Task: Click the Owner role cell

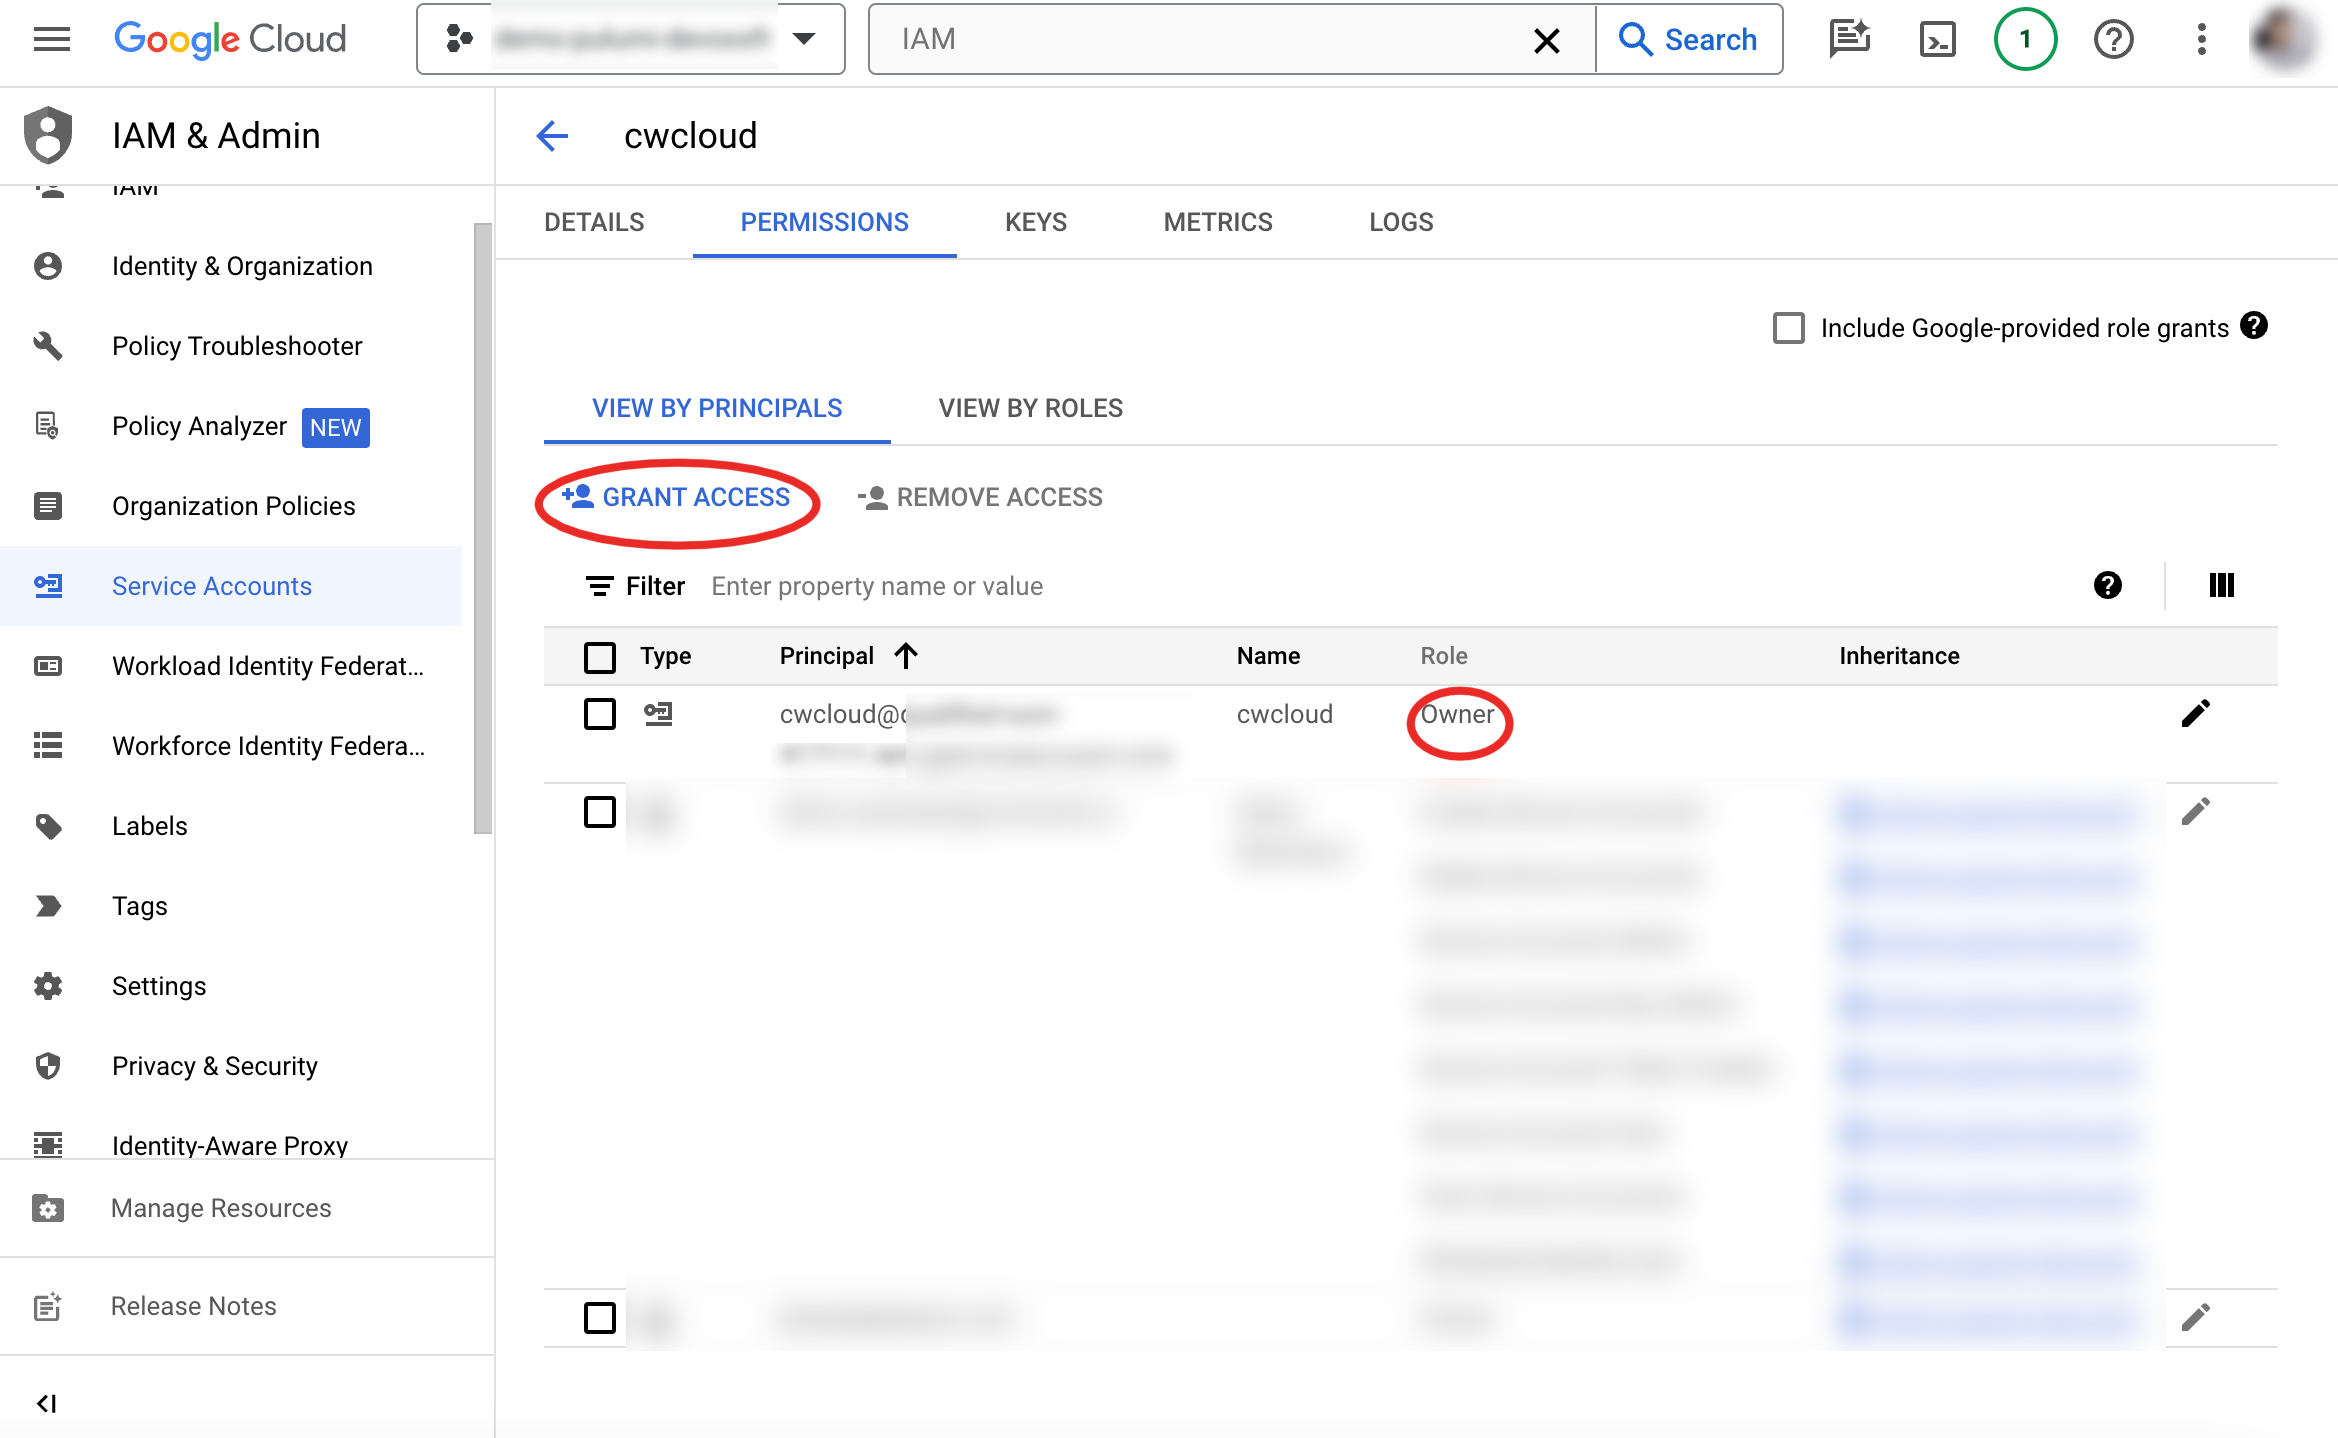Action: (1457, 714)
